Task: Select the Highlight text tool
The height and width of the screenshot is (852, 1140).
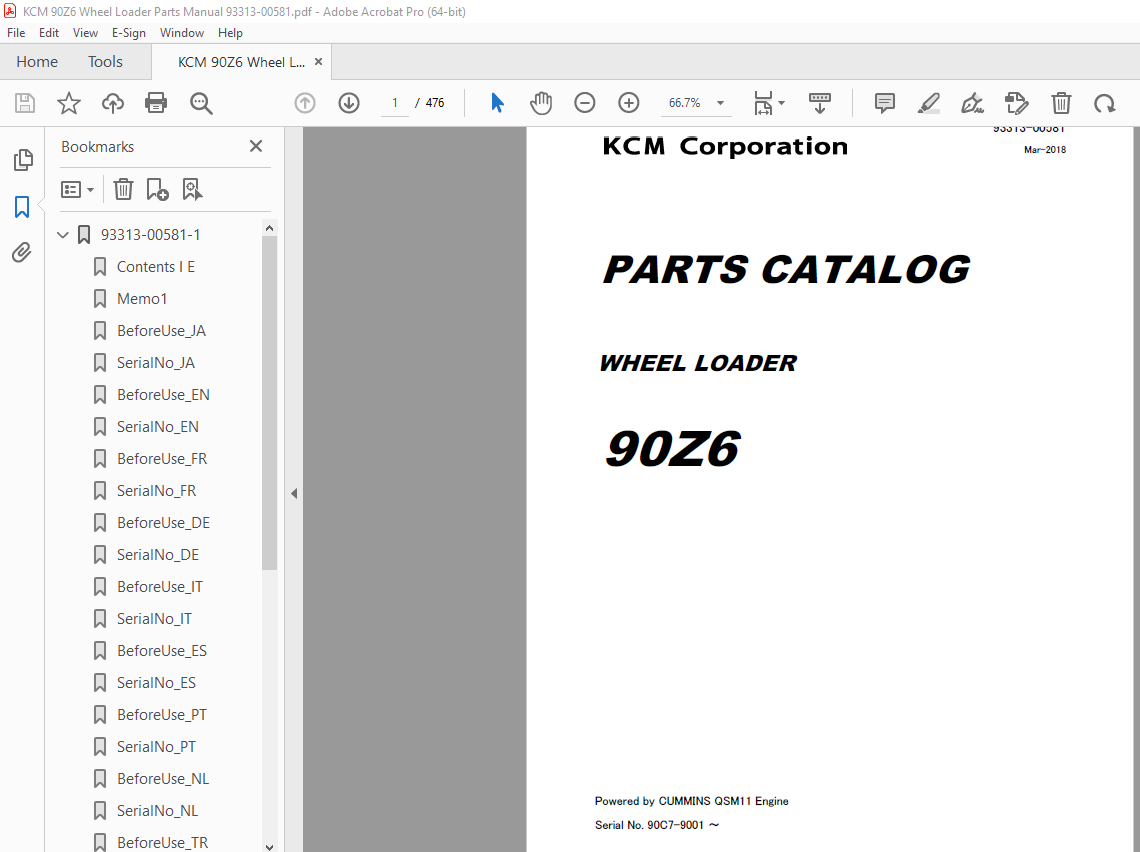Action: click(x=928, y=103)
